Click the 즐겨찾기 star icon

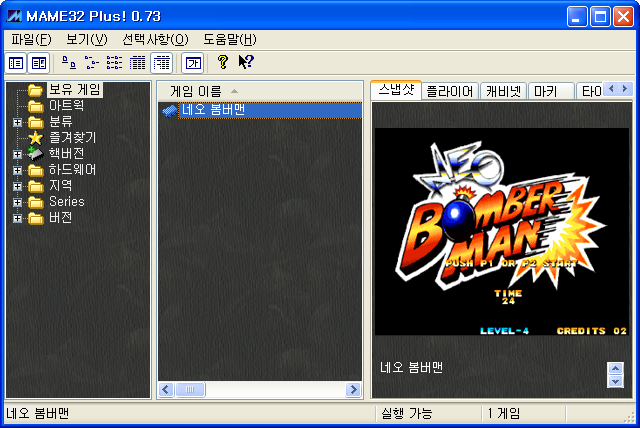(36, 138)
